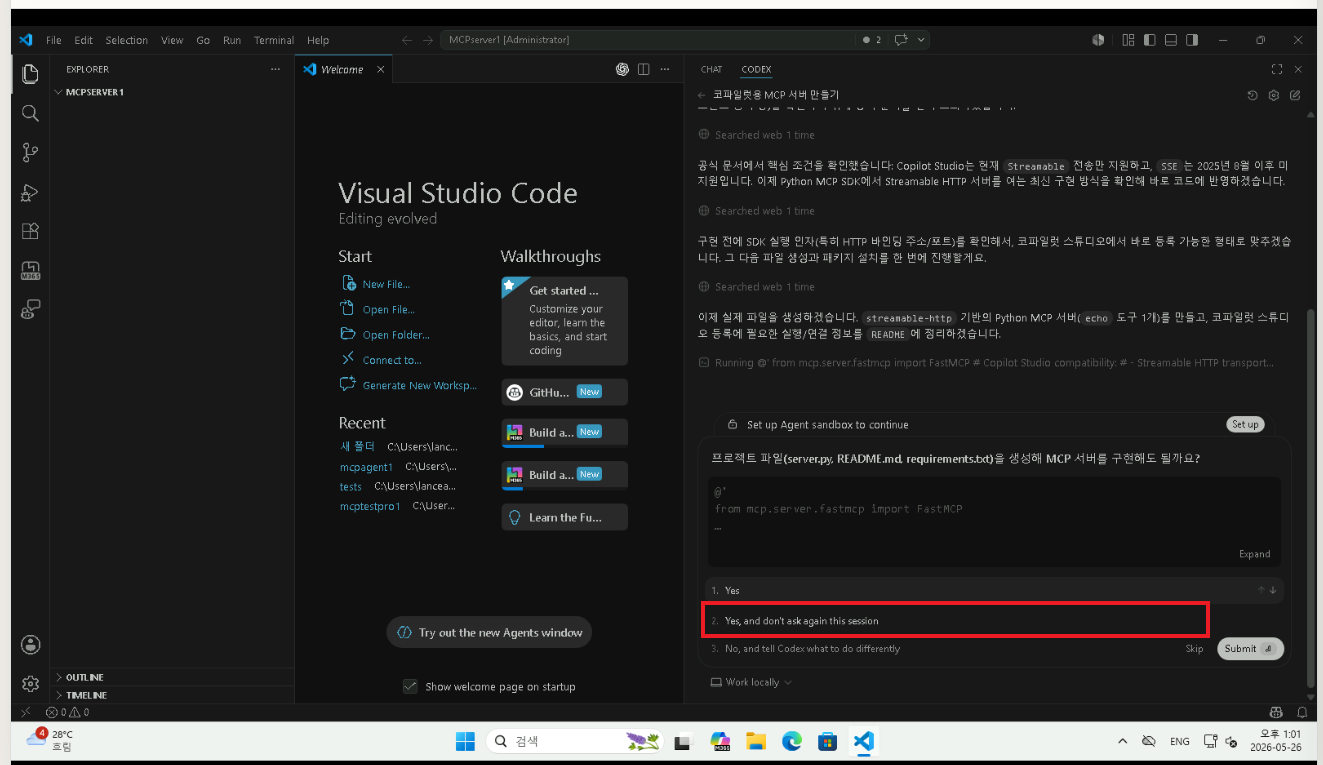Open the Explorer view in activity bar
Screen dimensions: 1323x765
click(30, 74)
